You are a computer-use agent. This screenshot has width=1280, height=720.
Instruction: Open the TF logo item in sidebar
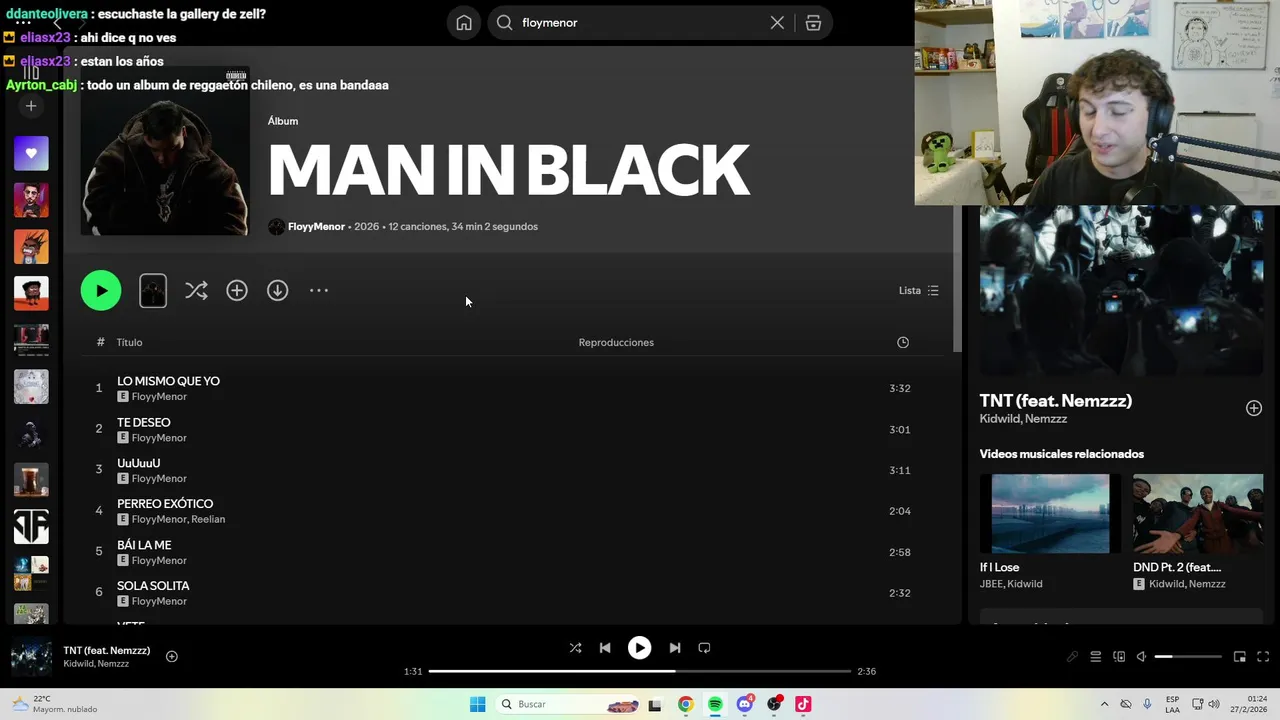(31, 526)
